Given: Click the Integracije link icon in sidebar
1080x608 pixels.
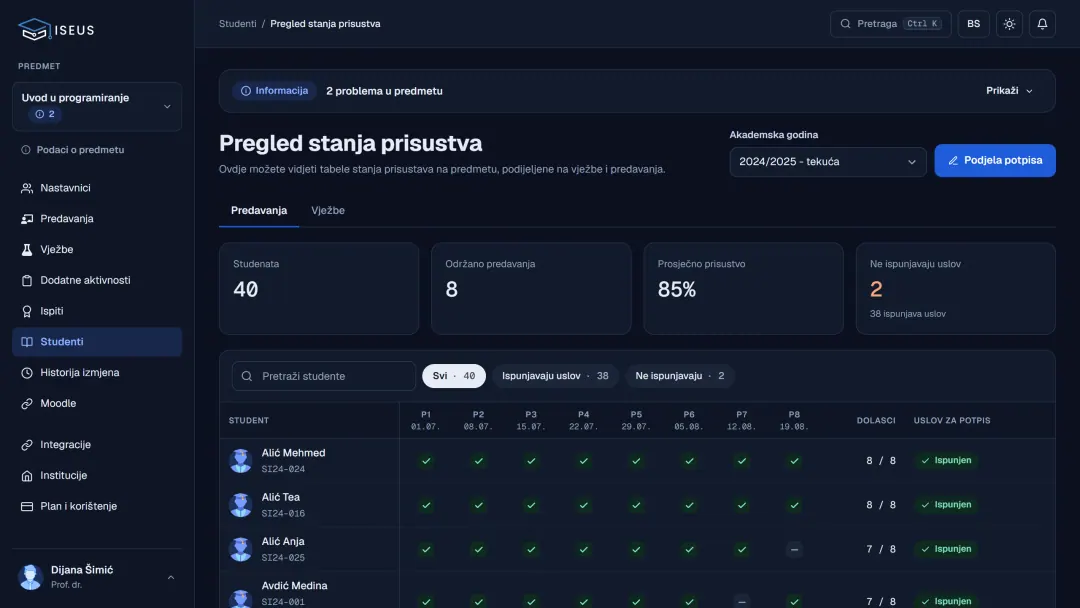Looking at the screenshot, I should click(27, 445).
